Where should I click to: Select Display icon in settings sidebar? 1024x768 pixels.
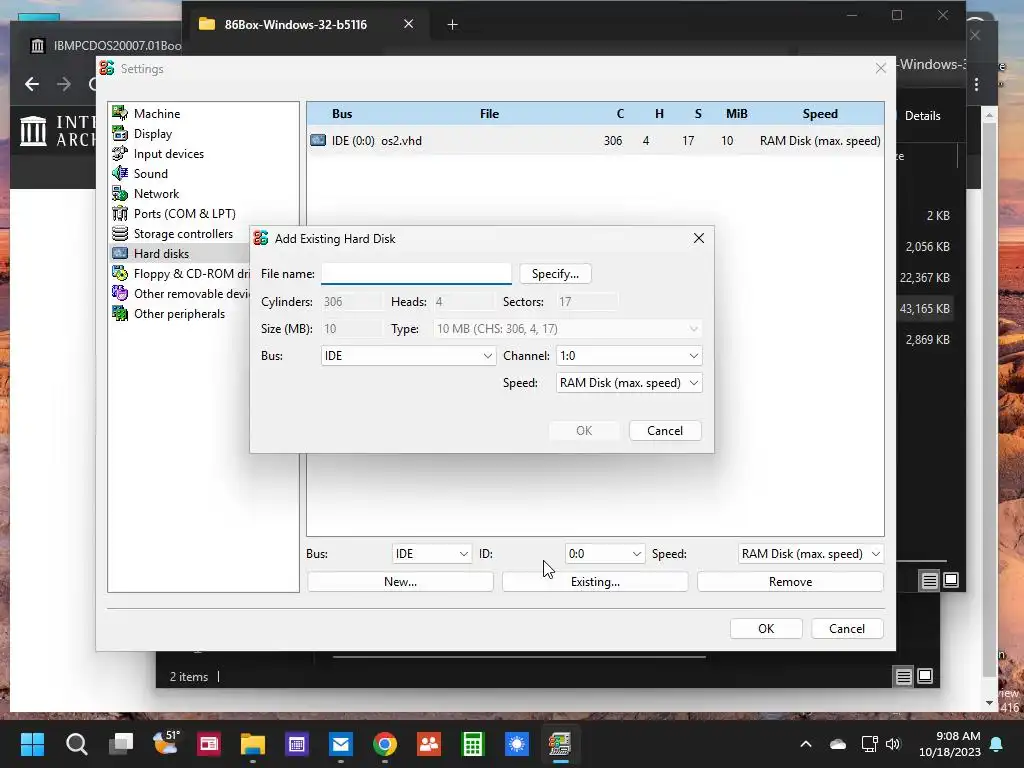[x=120, y=133]
